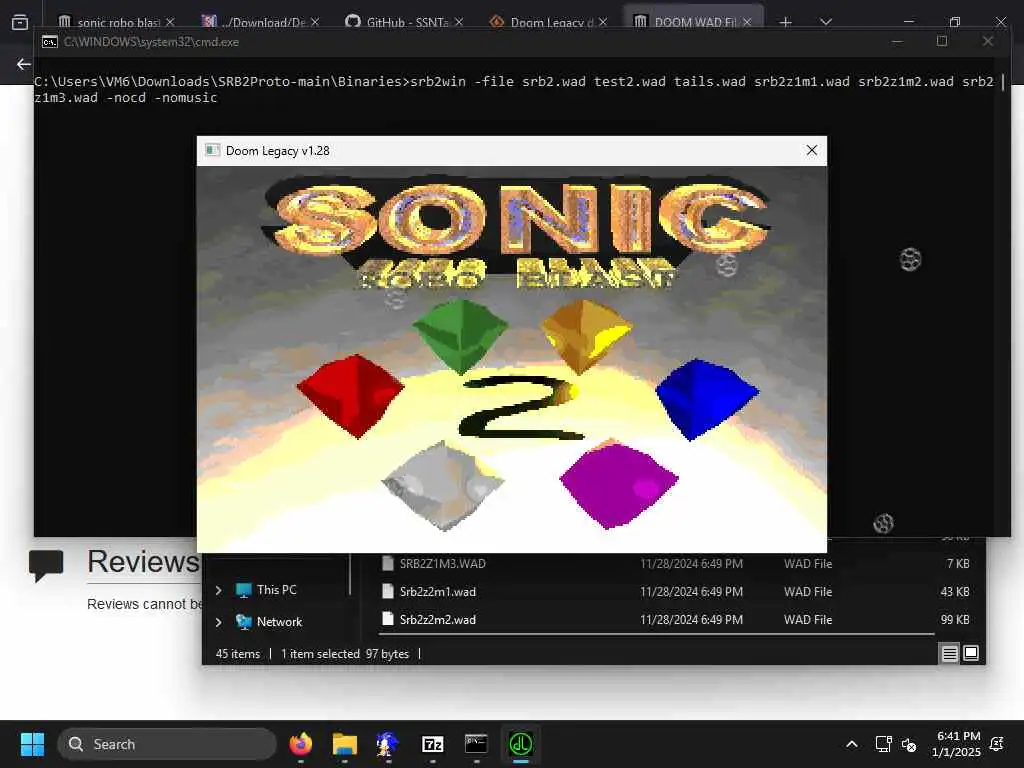This screenshot has height=768, width=1024.
Task: Click the yellow Chaos Emerald
Action: click(586, 335)
